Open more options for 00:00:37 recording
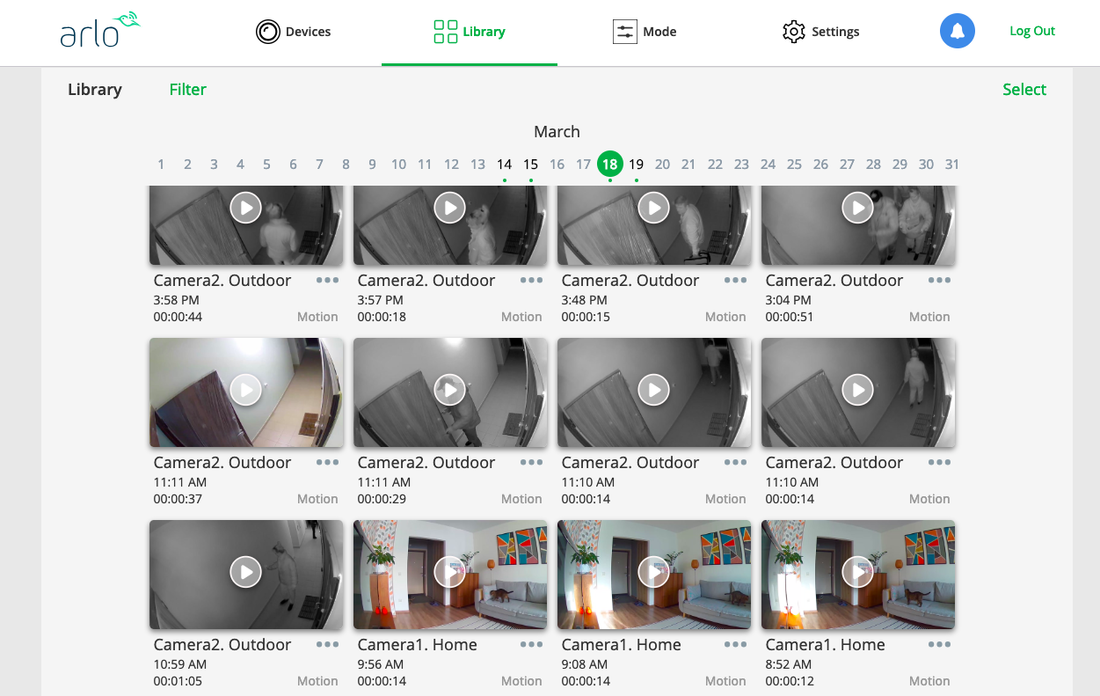Viewport: 1100px width, 696px height. coord(327,462)
